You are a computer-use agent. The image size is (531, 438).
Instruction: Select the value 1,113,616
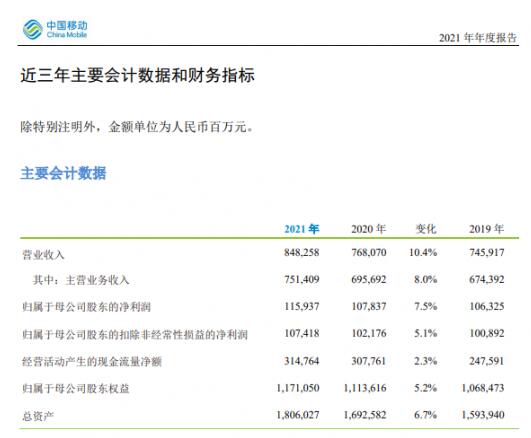tap(365, 388)
